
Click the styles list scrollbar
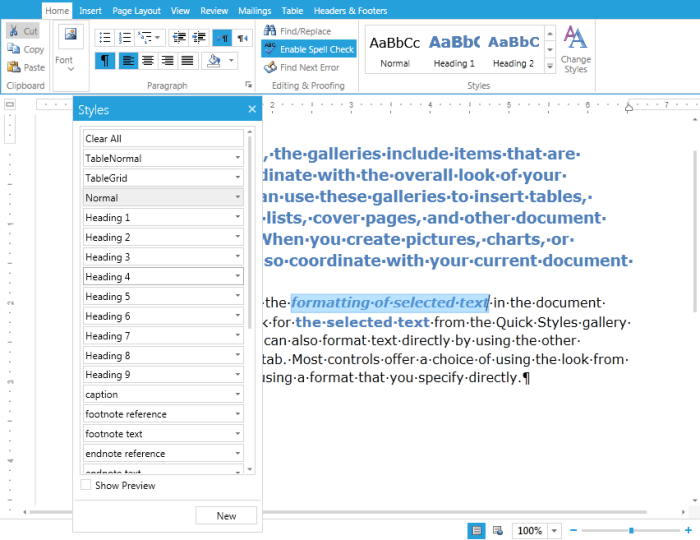(250, 232)
